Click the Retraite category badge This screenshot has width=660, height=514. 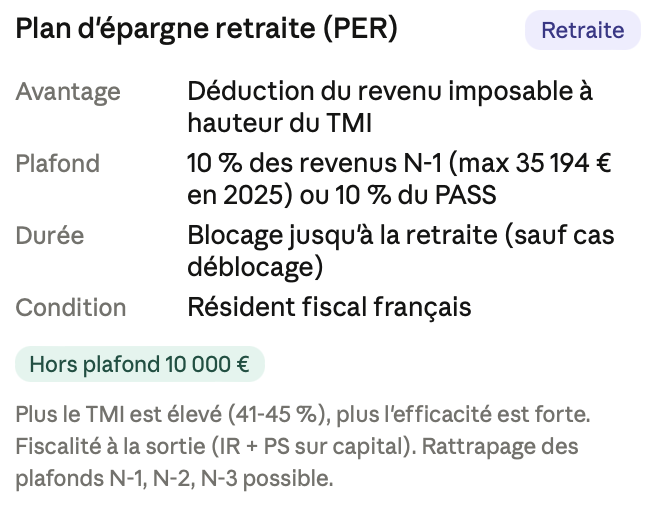pos(583,30)
